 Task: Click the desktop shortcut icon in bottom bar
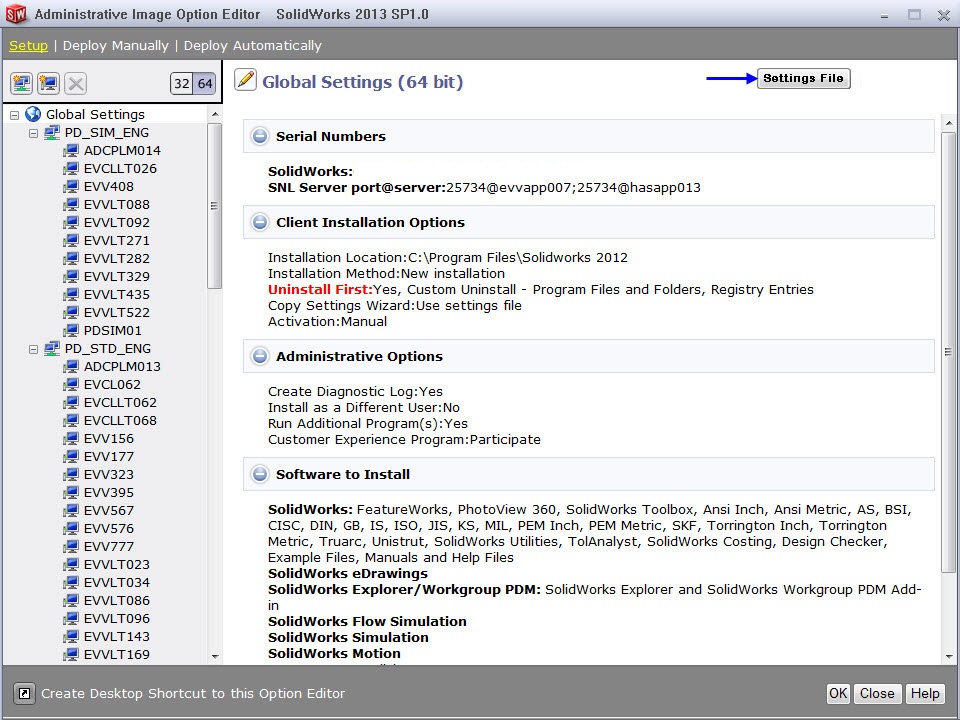(24, 693)
